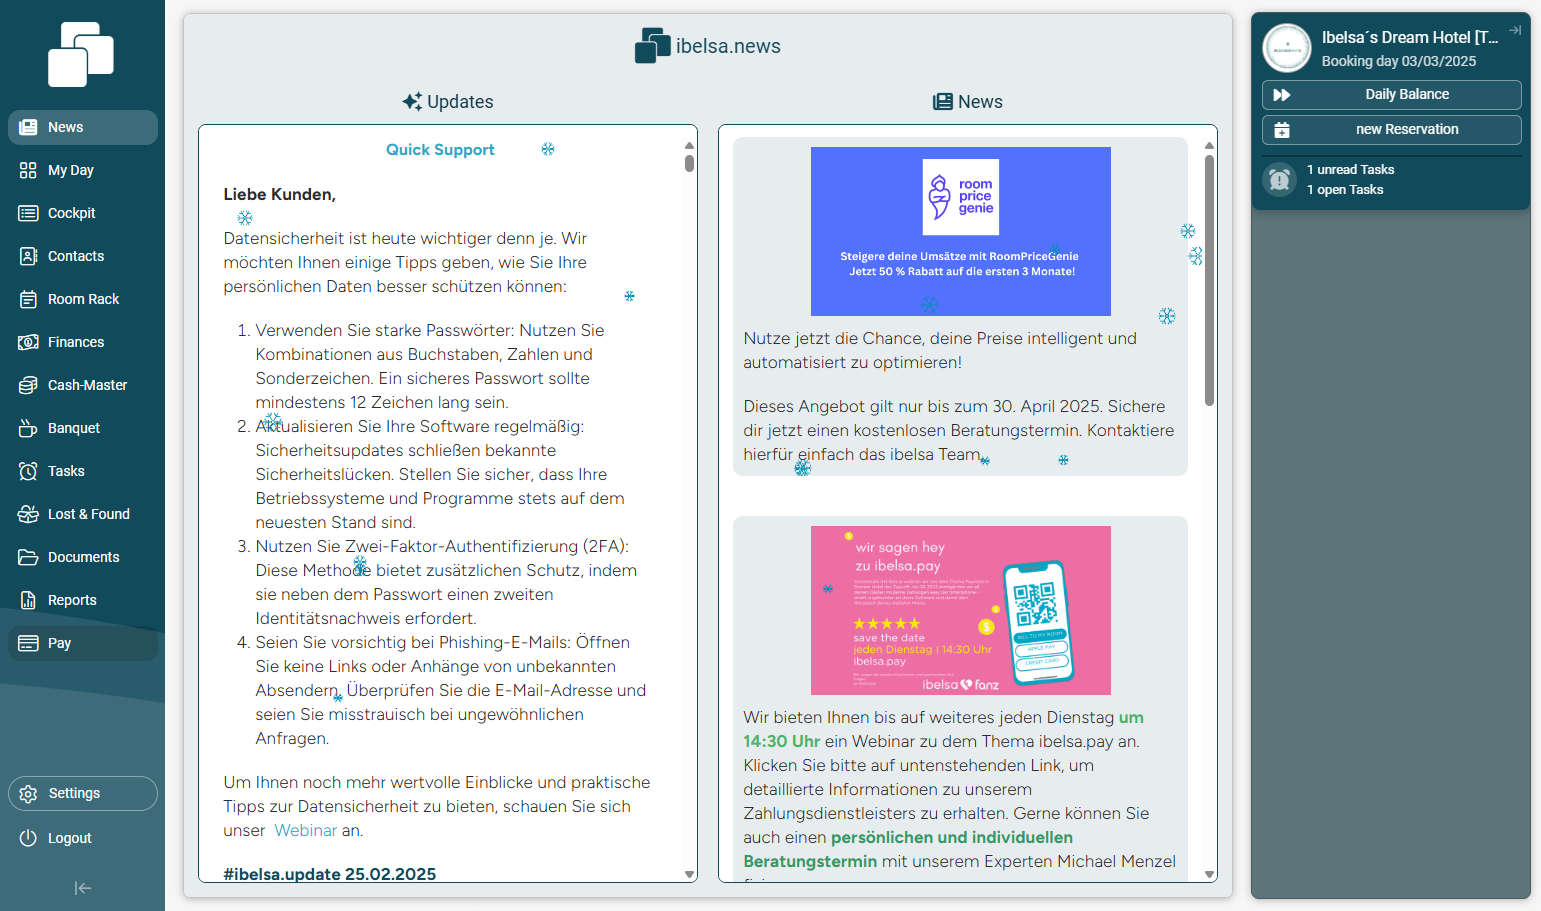The height and width of the screenshot is (911, 1541).
Task: Open Pay label in sidebar
Action: (59, 643)
